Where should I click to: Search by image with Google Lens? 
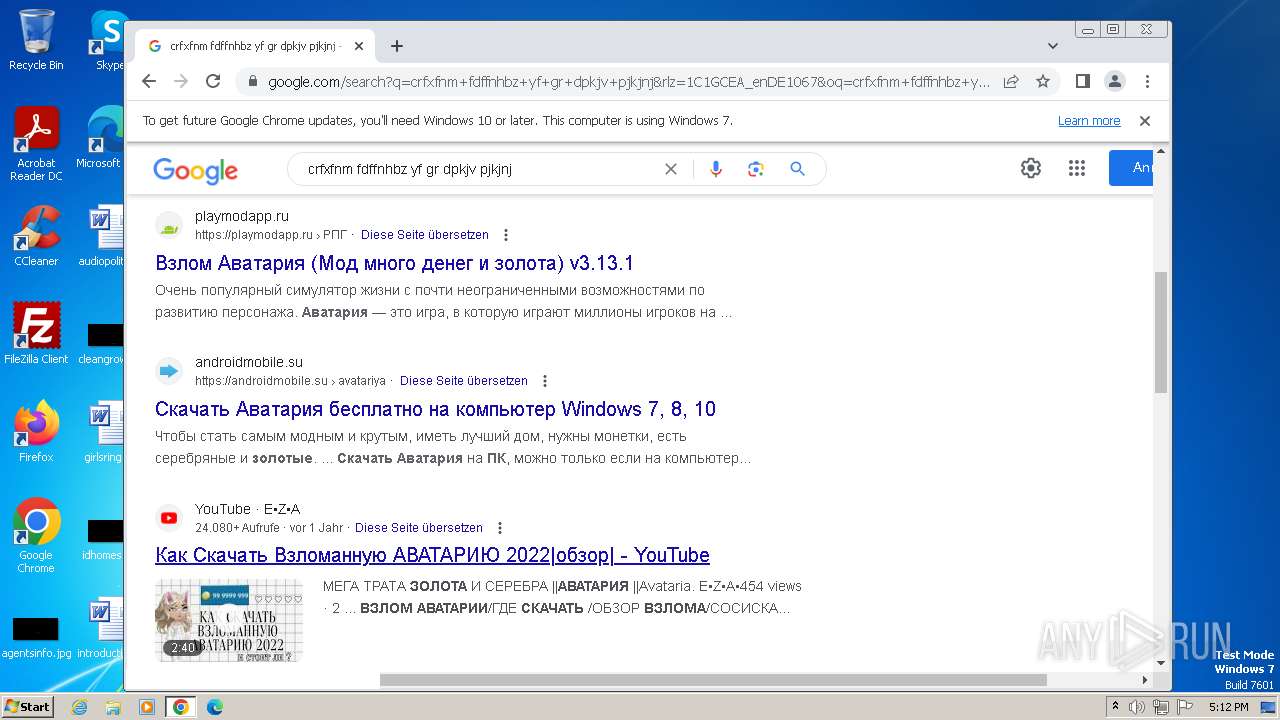756,169
